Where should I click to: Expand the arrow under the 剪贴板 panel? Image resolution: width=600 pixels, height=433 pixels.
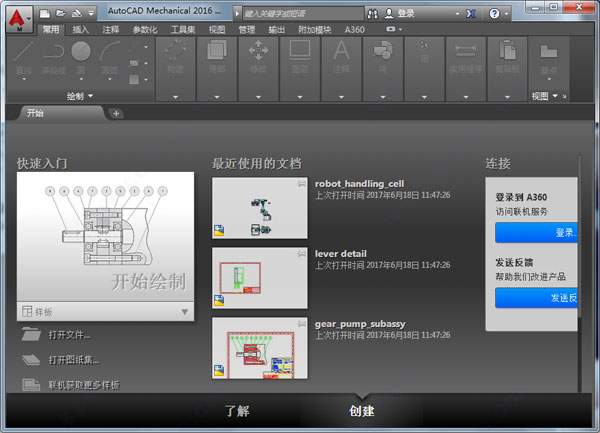[507, 97]
